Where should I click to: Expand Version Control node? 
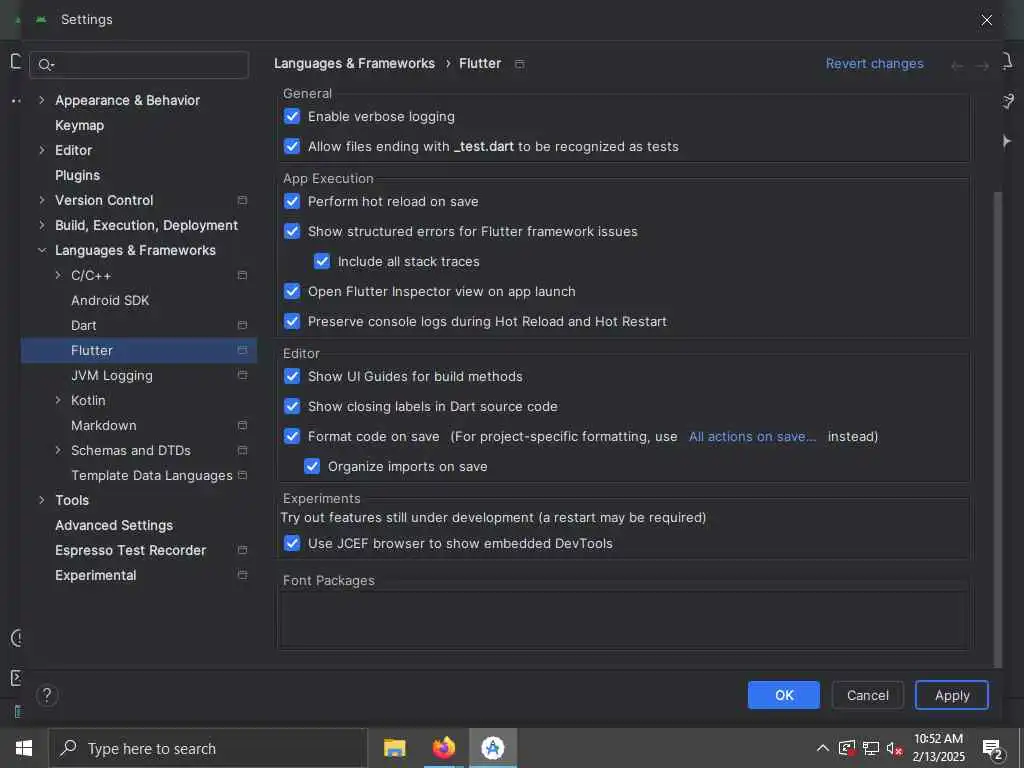tap(42, 200)
